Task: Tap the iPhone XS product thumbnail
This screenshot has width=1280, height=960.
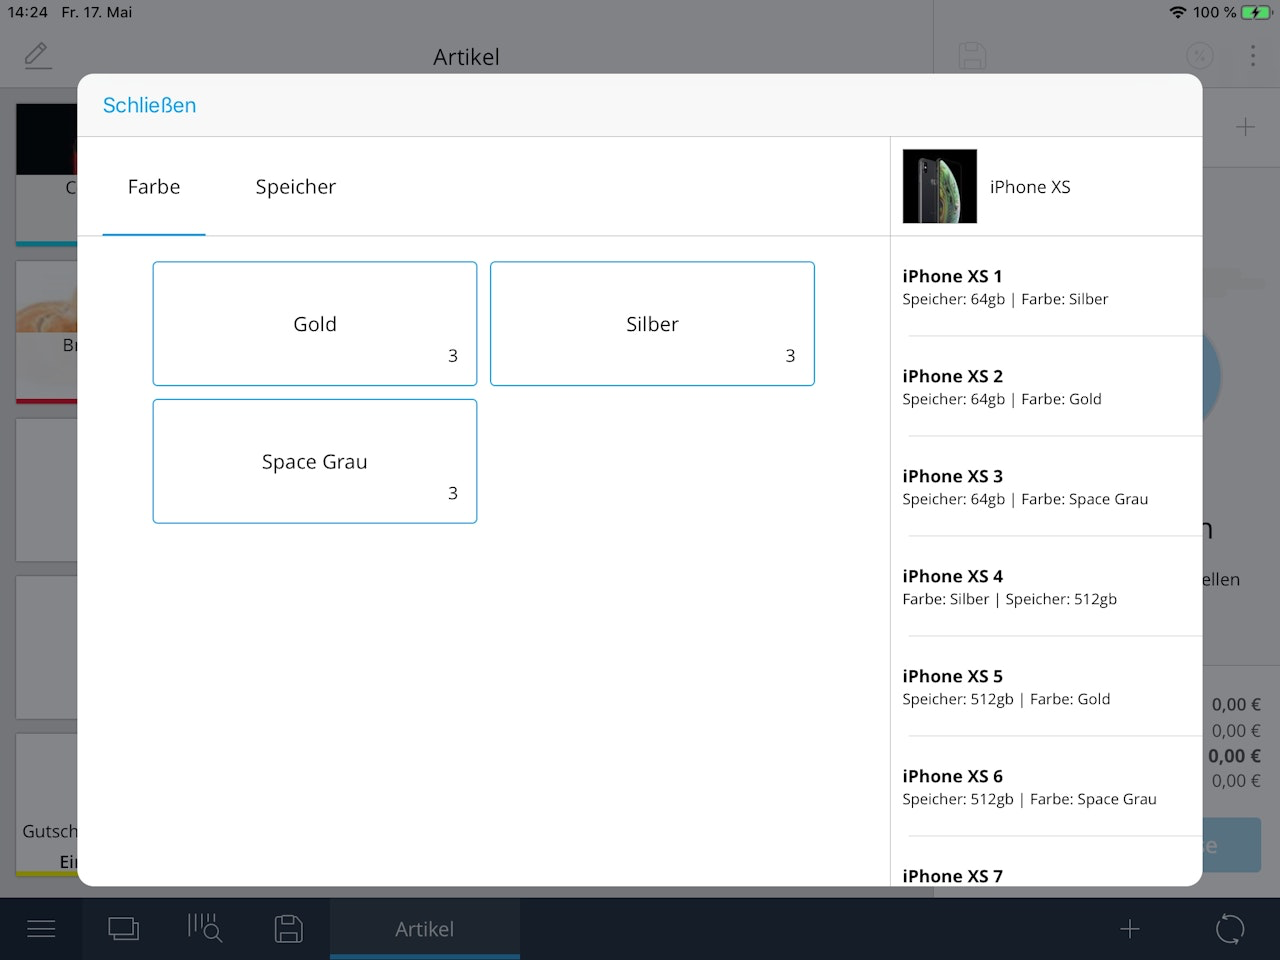Action: point(939,186)
